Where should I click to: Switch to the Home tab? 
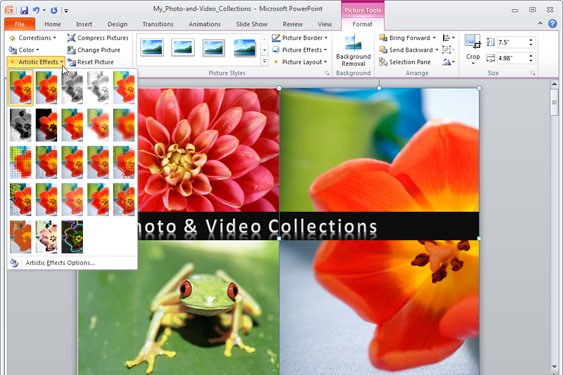[x=52, y=24]
